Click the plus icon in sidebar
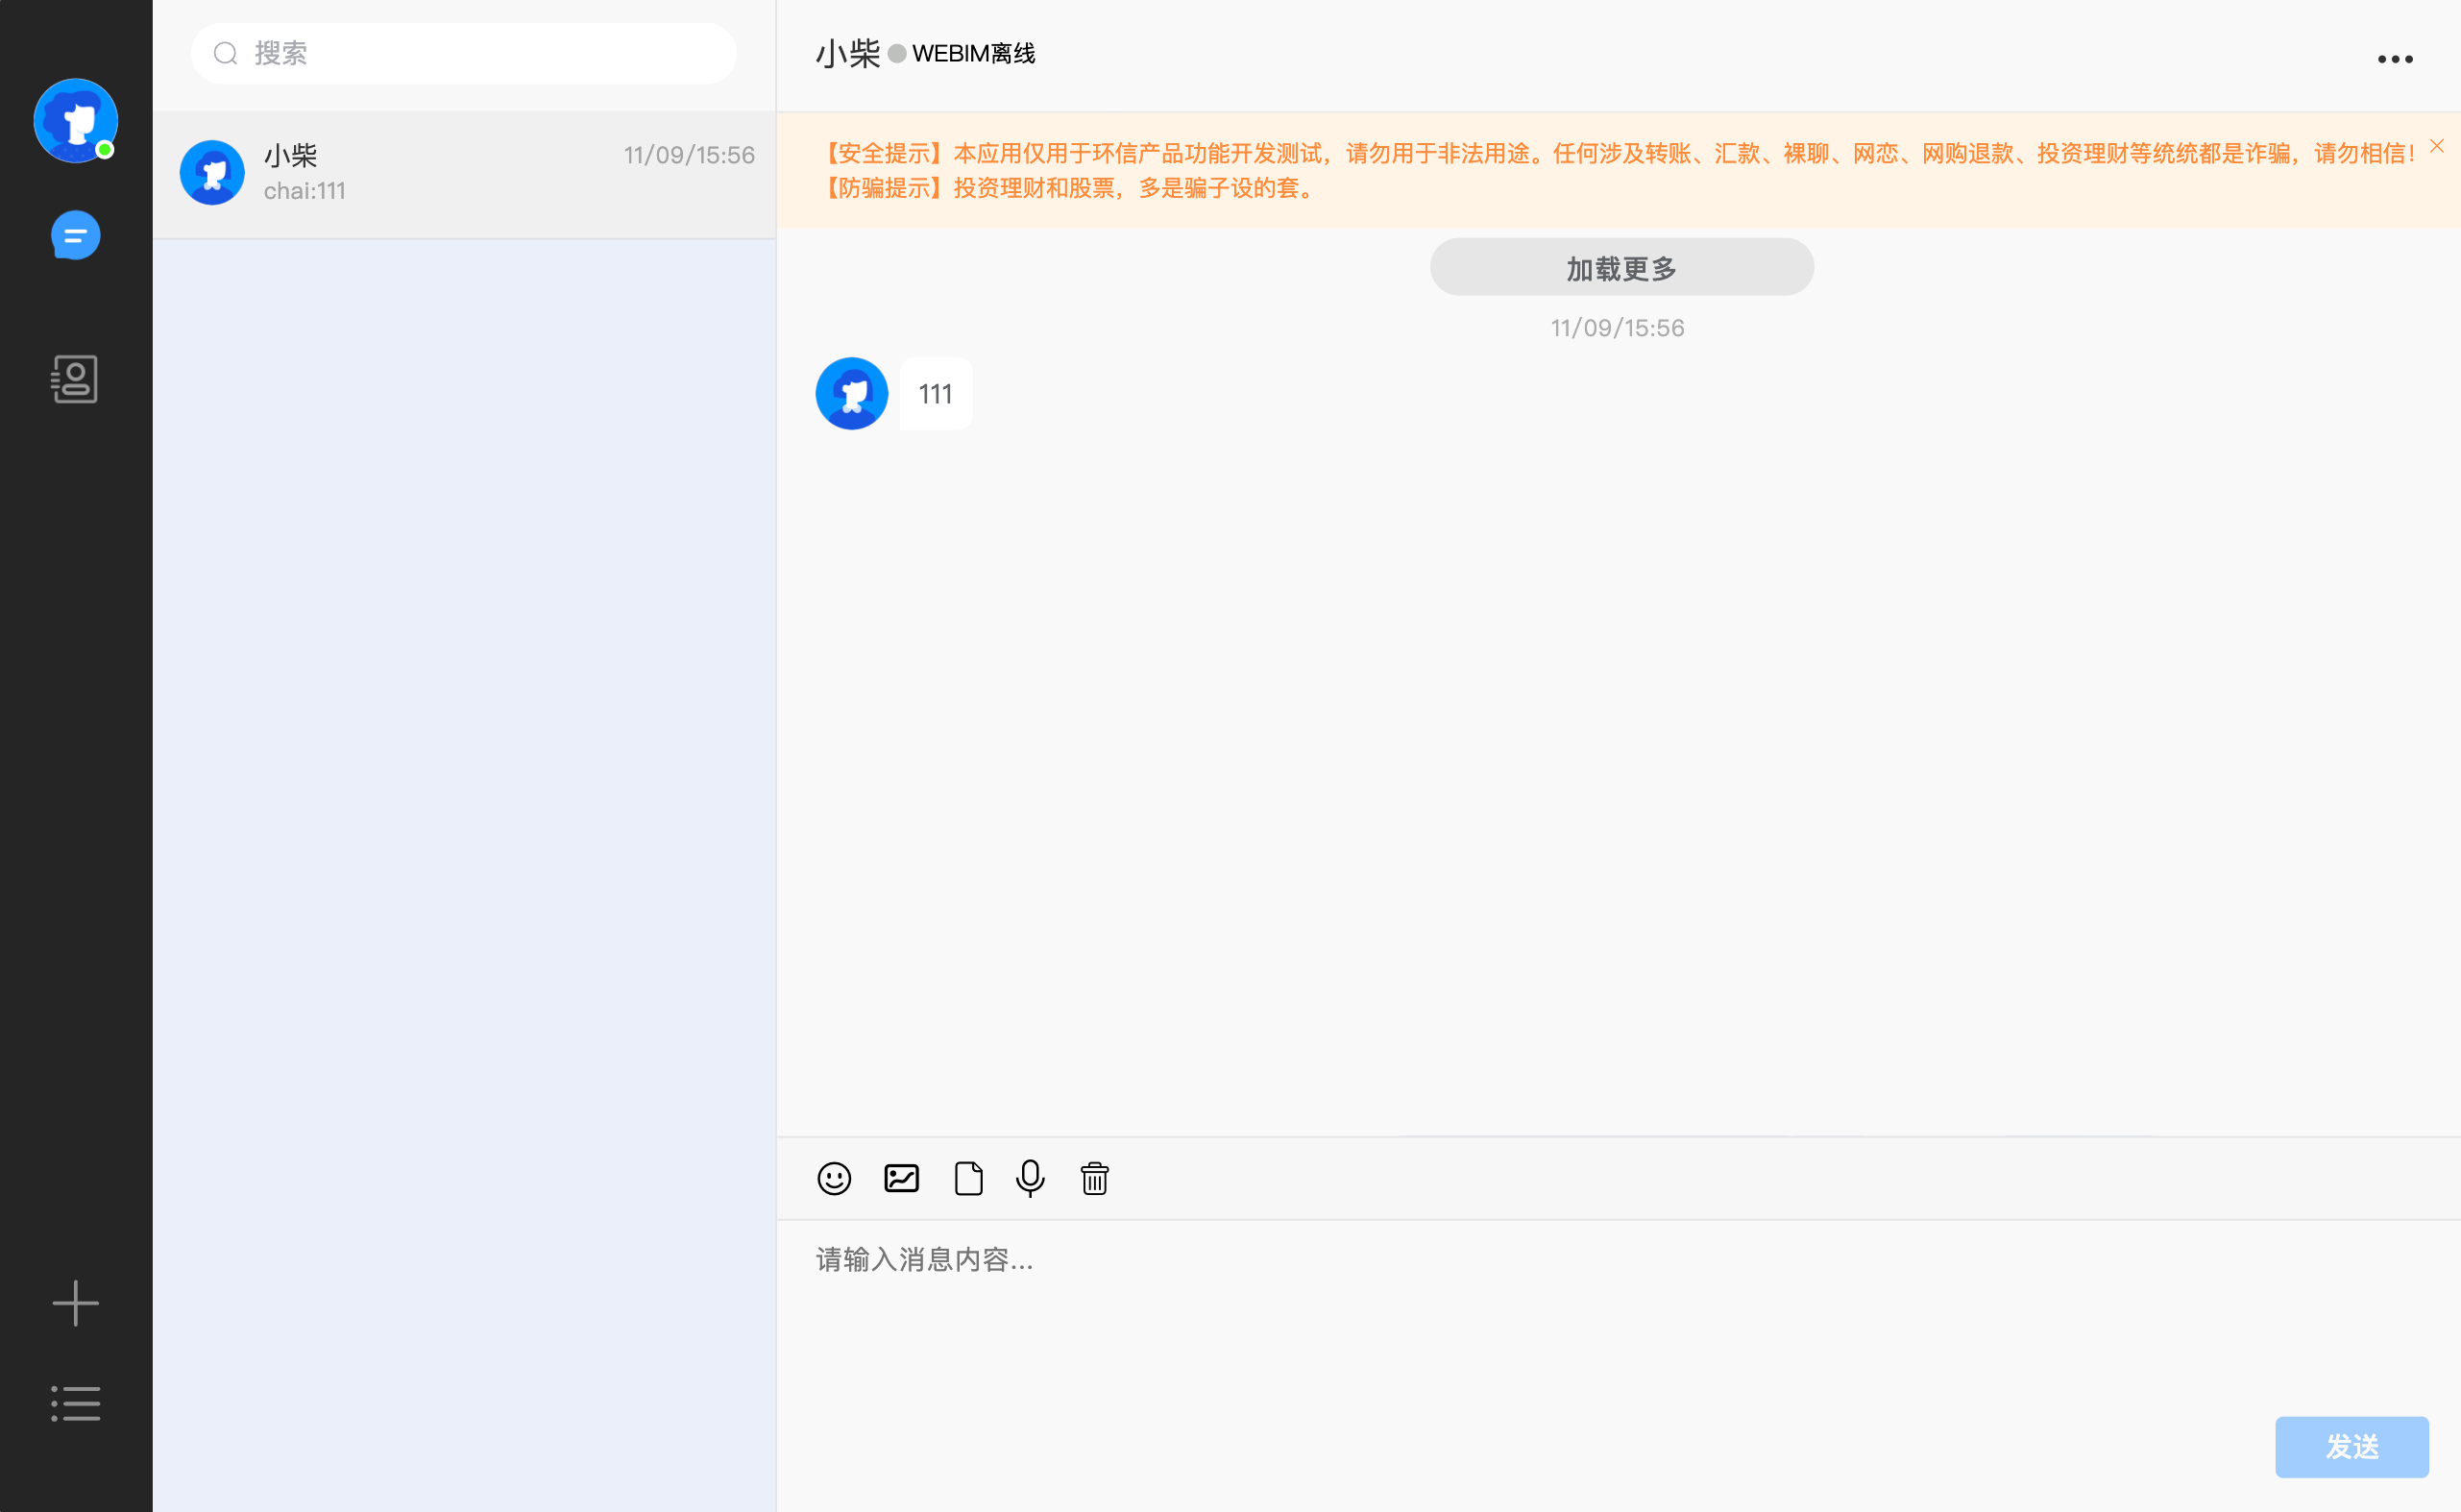Screen dimensions: 2461x1512 (x=75, y=1304)
